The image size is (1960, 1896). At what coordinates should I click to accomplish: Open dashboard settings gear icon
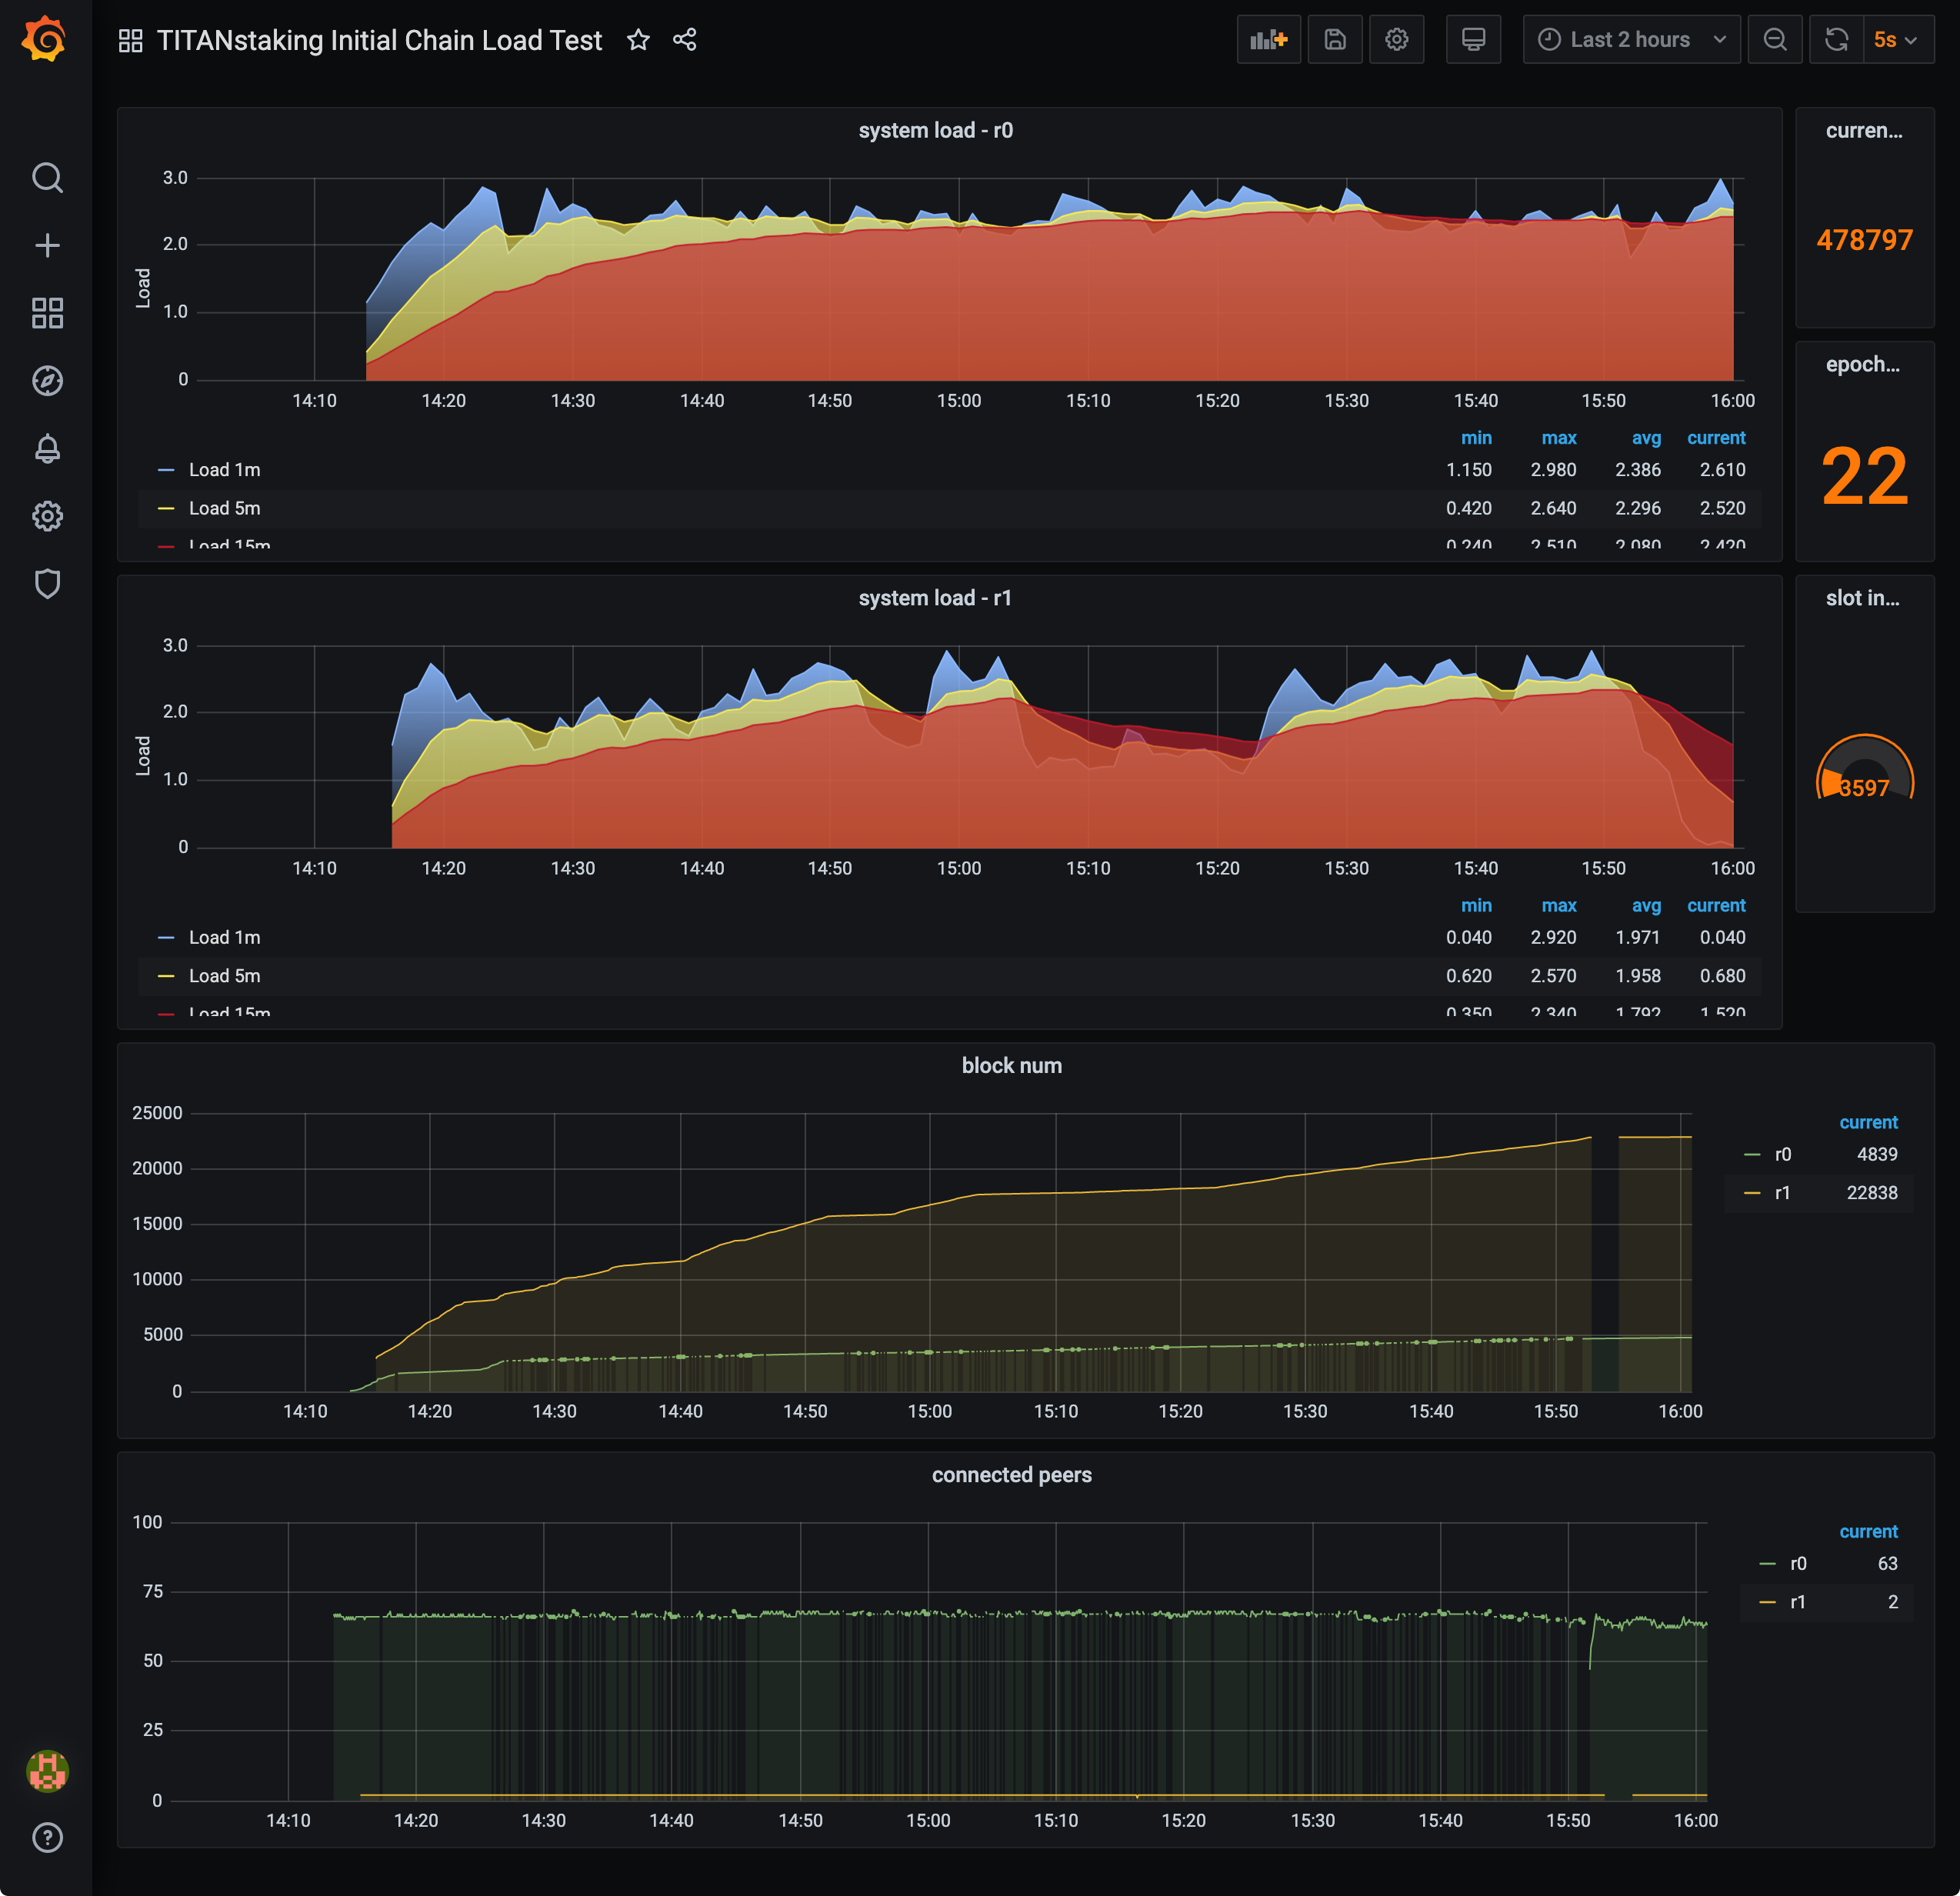[x=1397, y=39]
